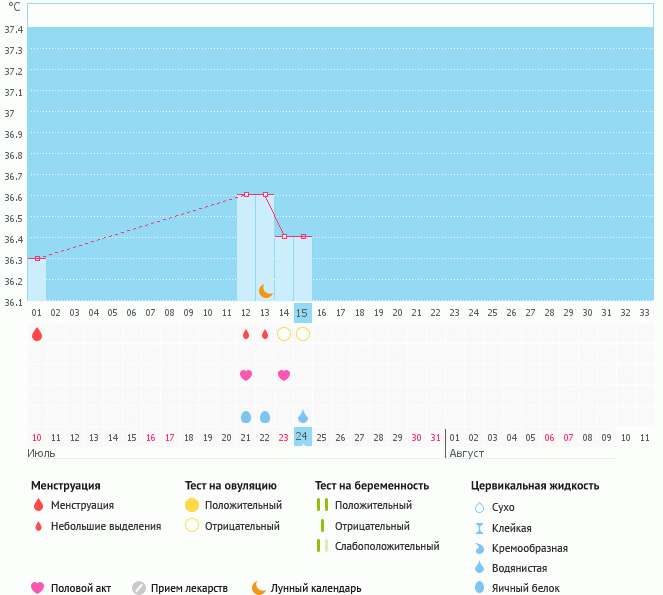Click the gray Прием лекарств legend icon
This screenshot has width=663, height=595.
coord(139,588)
